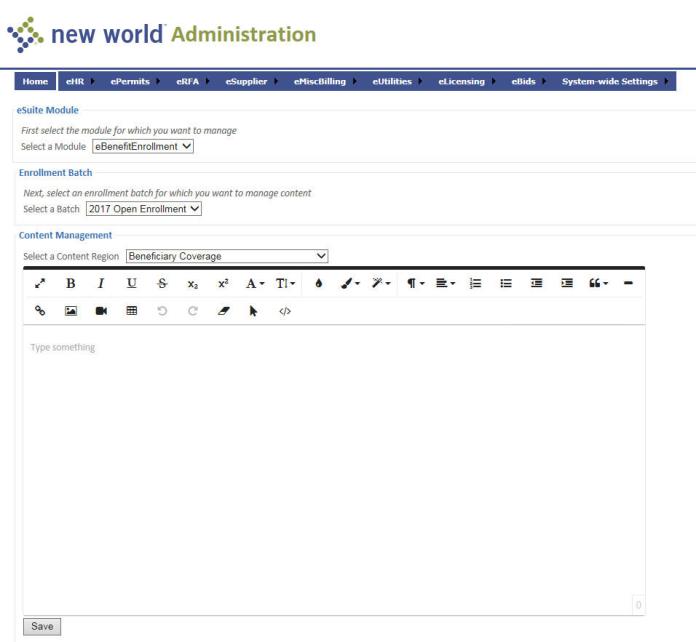Image resolution: width=696 pixels, height=642 pixels.
Task: Toggle the superscript button
Action: click(x=221, y=284)
